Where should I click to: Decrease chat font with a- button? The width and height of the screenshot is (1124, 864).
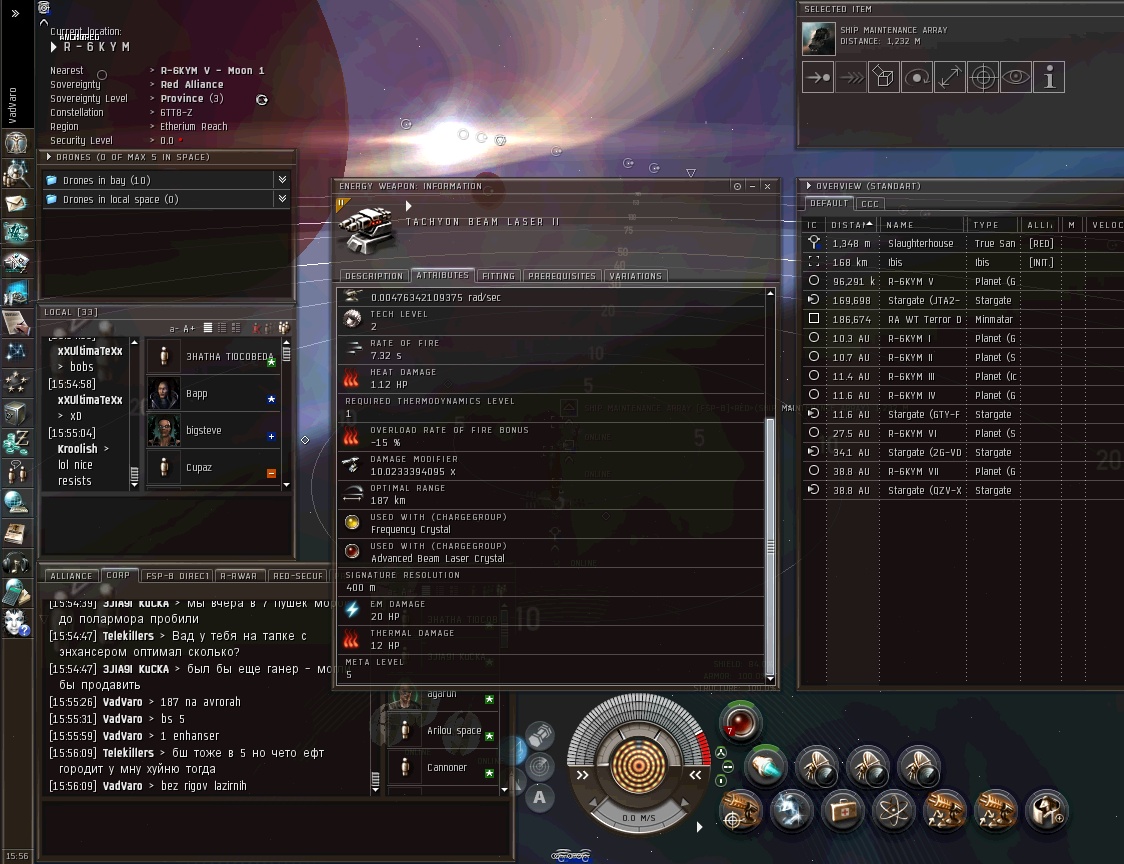[x=173, y=328]
